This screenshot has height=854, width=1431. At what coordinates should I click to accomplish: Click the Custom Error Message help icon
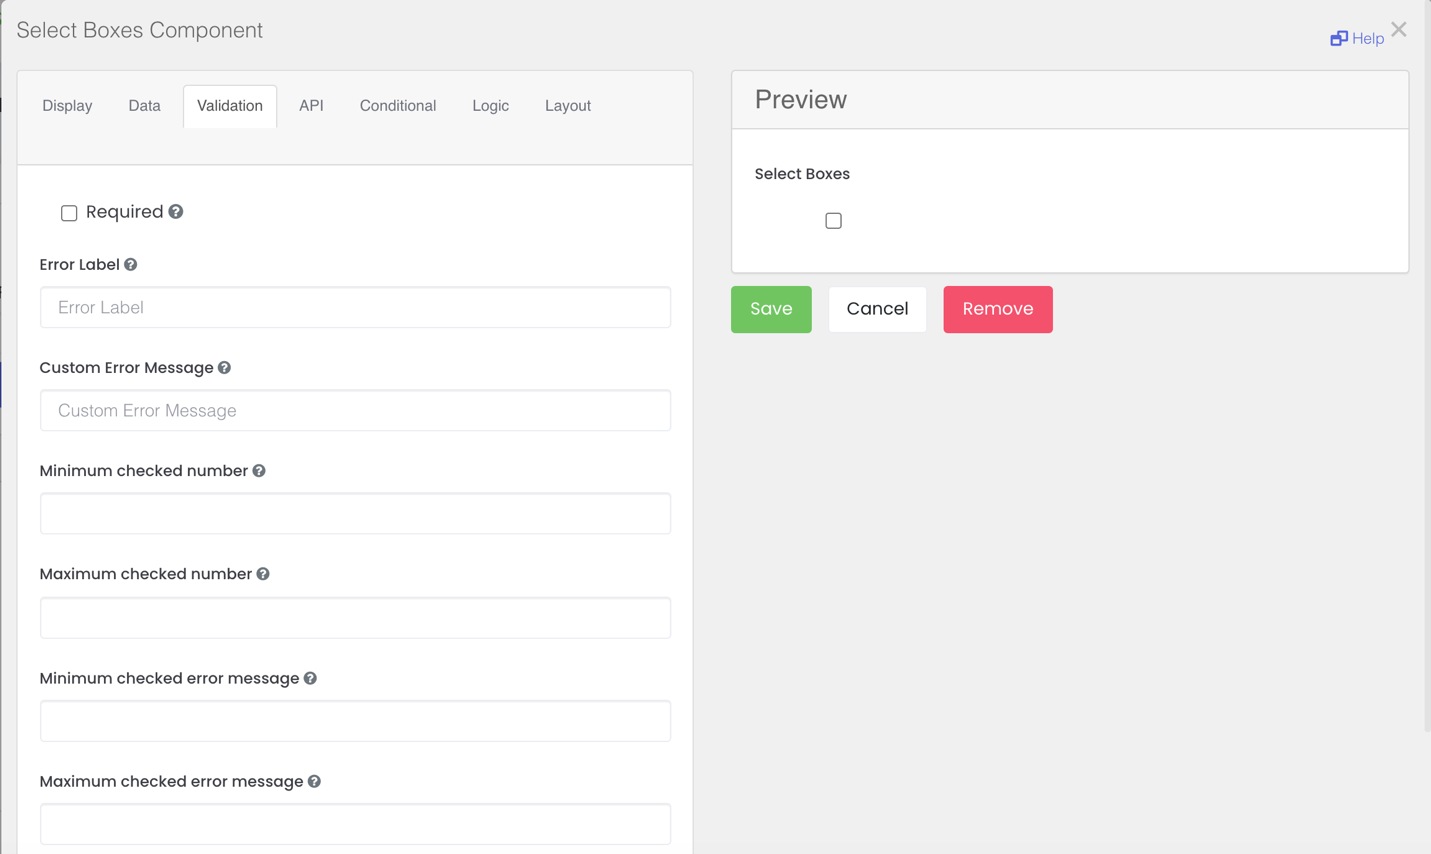tap(225, 368)
